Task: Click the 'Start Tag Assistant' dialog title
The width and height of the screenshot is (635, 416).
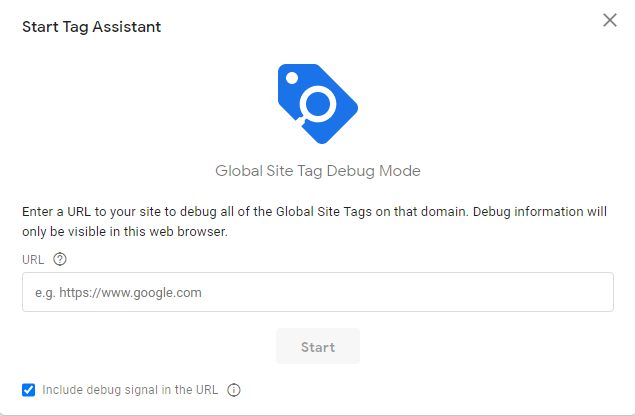Action: (92, 27)
